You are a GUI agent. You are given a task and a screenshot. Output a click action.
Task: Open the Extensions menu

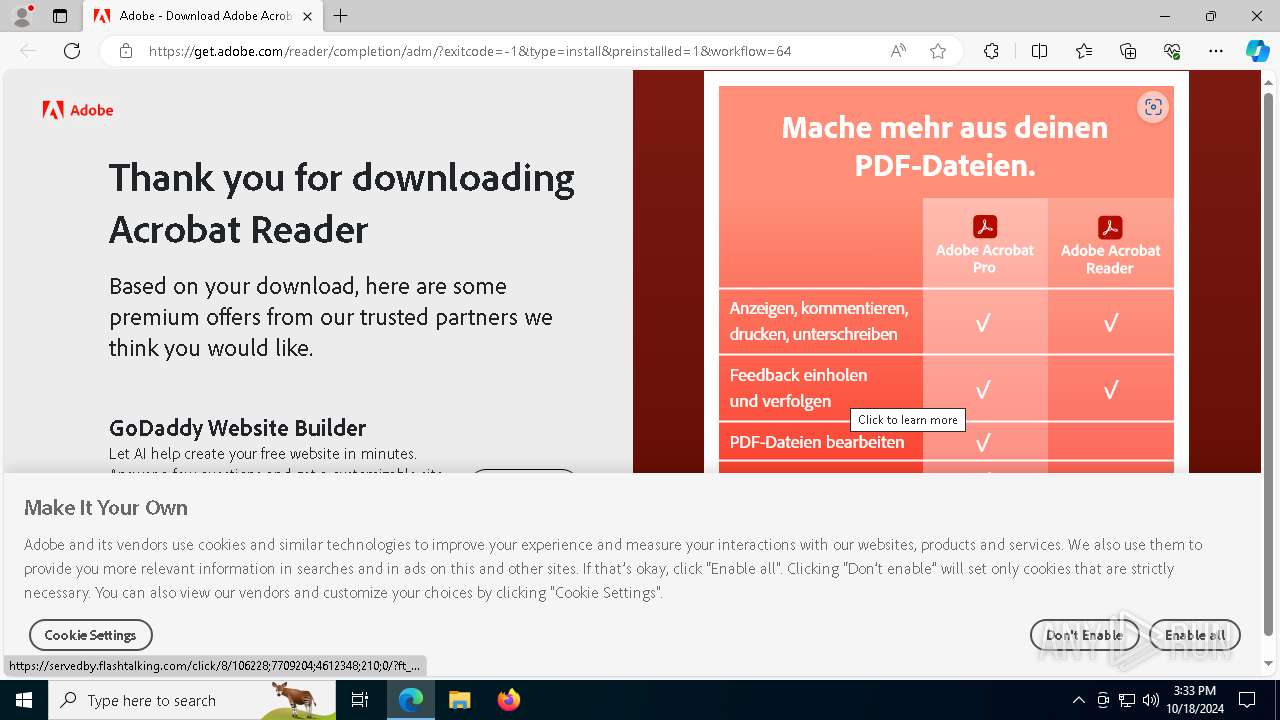tap(991, 51)
